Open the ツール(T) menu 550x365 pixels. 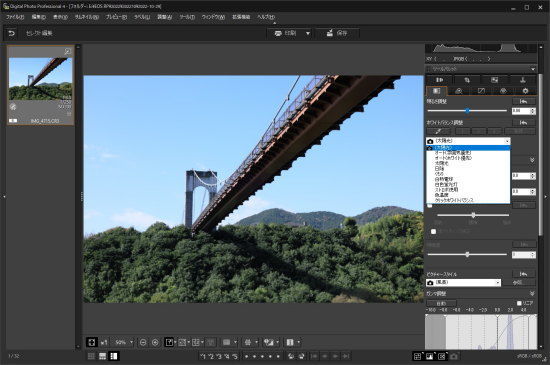[x=187, y=17]
